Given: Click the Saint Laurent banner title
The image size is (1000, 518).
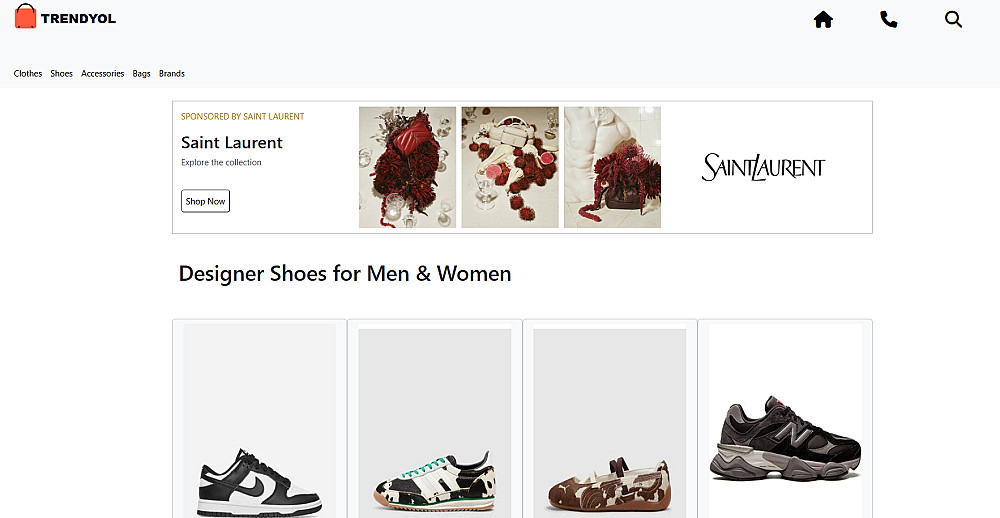Looking at the screenshot, I should tap(232, 142).
